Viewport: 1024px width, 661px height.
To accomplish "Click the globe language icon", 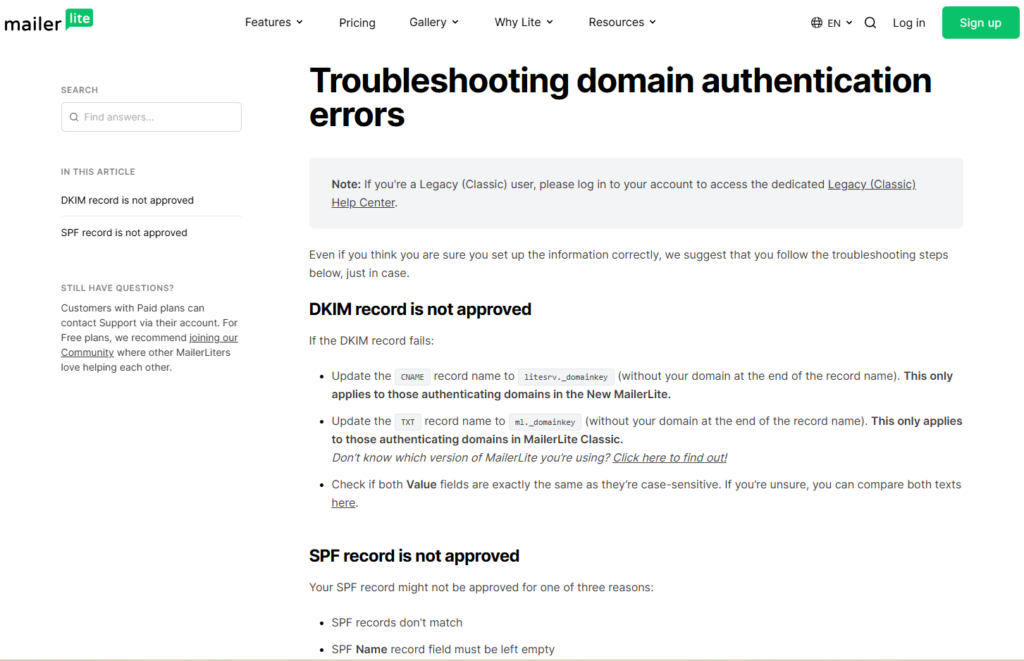I will (816, 23).
